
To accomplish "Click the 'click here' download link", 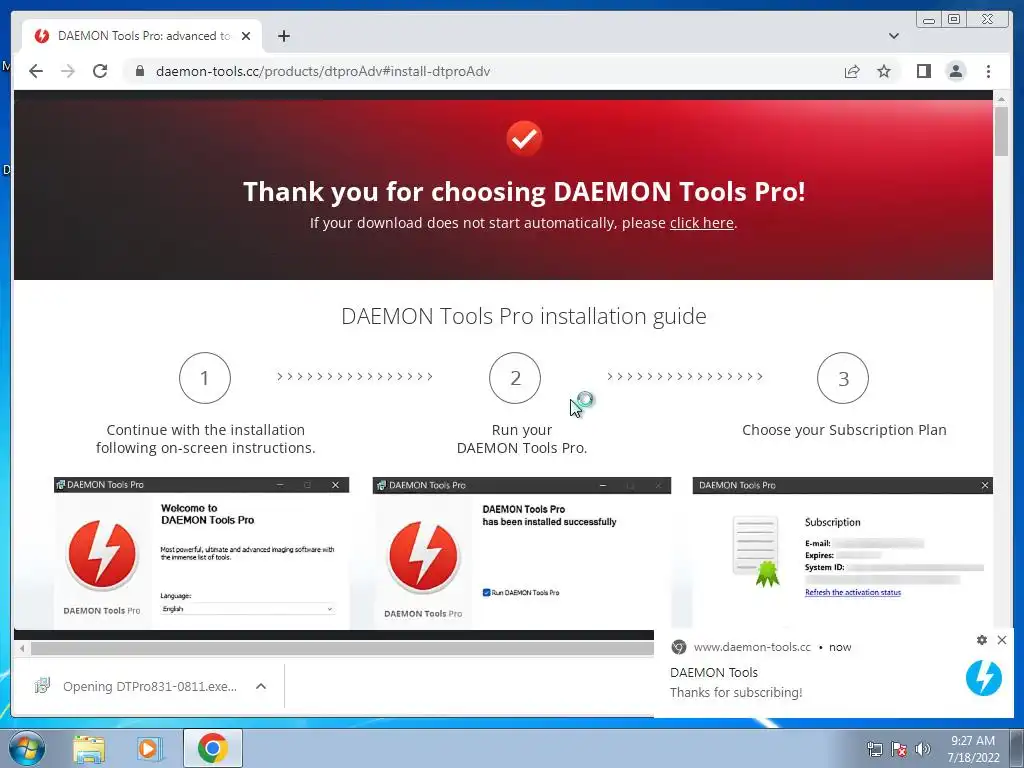I will point(701,223).
